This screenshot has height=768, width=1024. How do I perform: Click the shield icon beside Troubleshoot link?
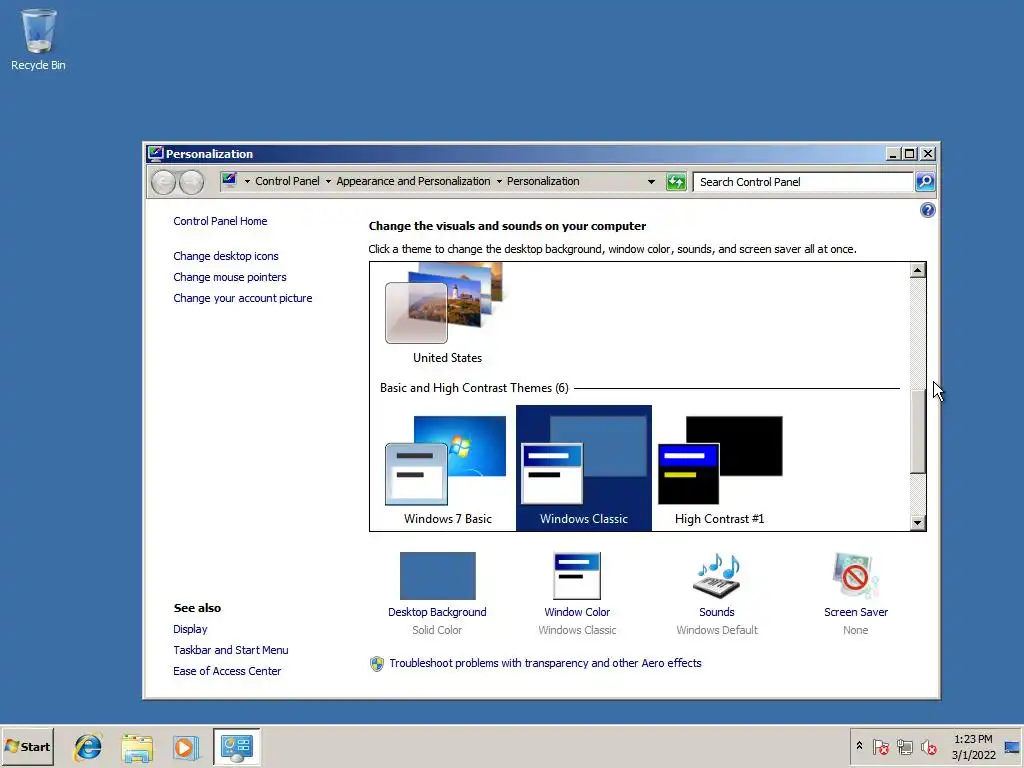click(377, 664)
